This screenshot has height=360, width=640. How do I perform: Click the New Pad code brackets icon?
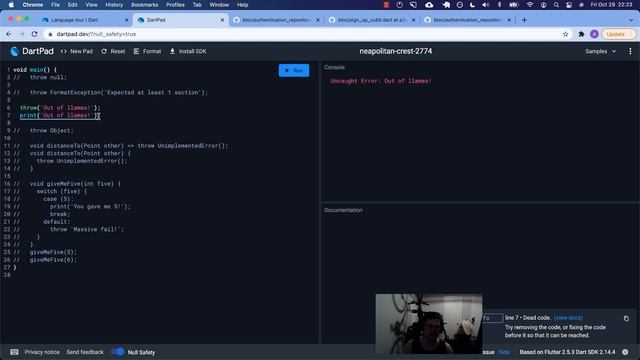click(64, 51)
